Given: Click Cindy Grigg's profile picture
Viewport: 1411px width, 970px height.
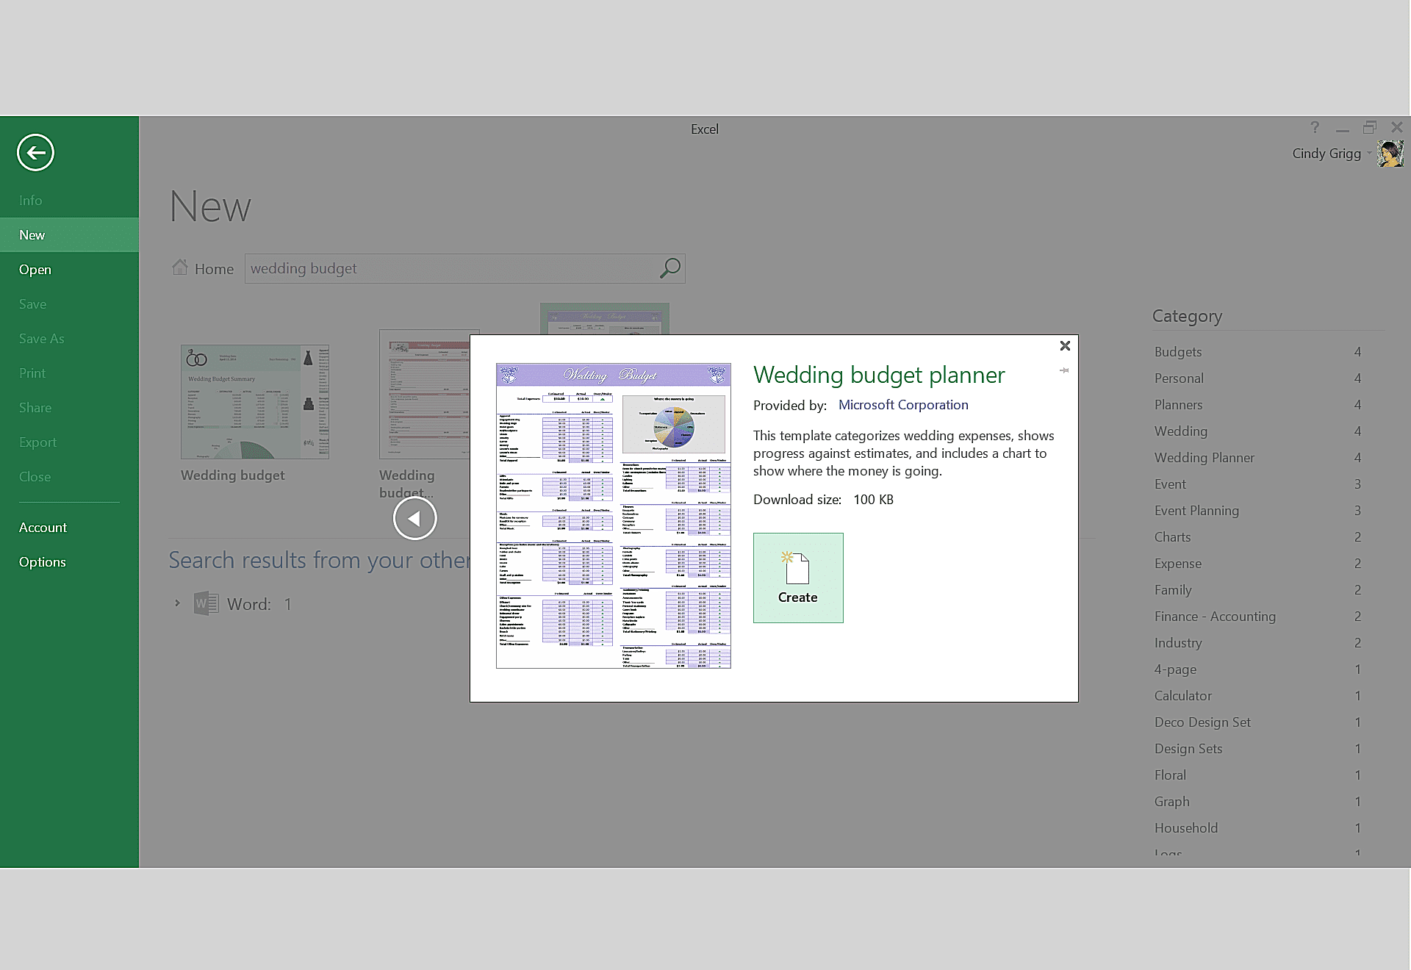Looking at the screenshot, I should [1390, 153].
